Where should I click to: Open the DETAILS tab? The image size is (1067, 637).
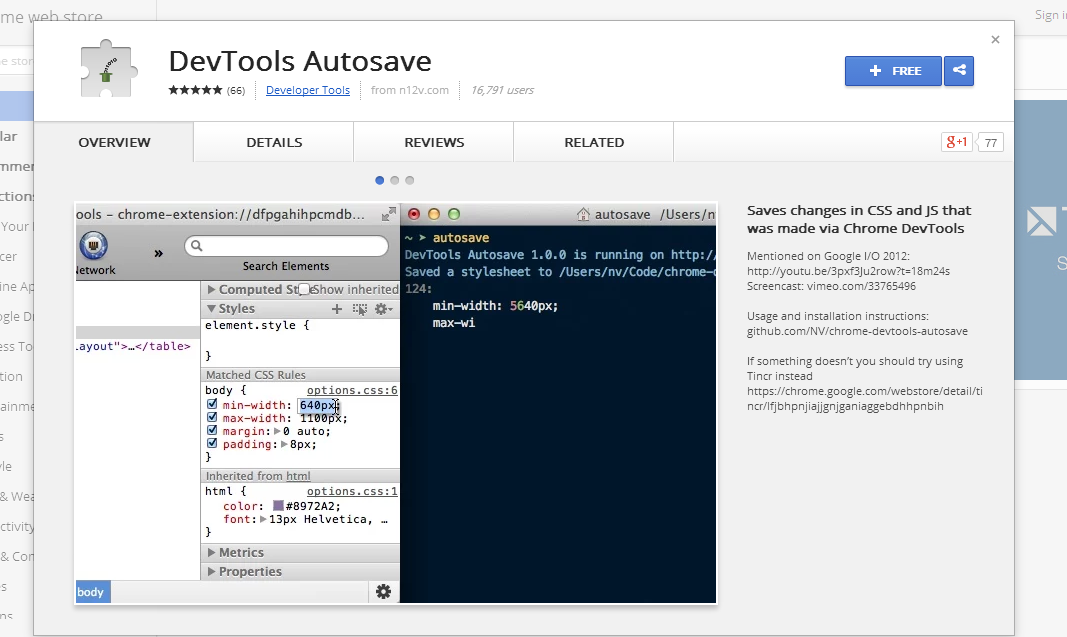(273, 142)
